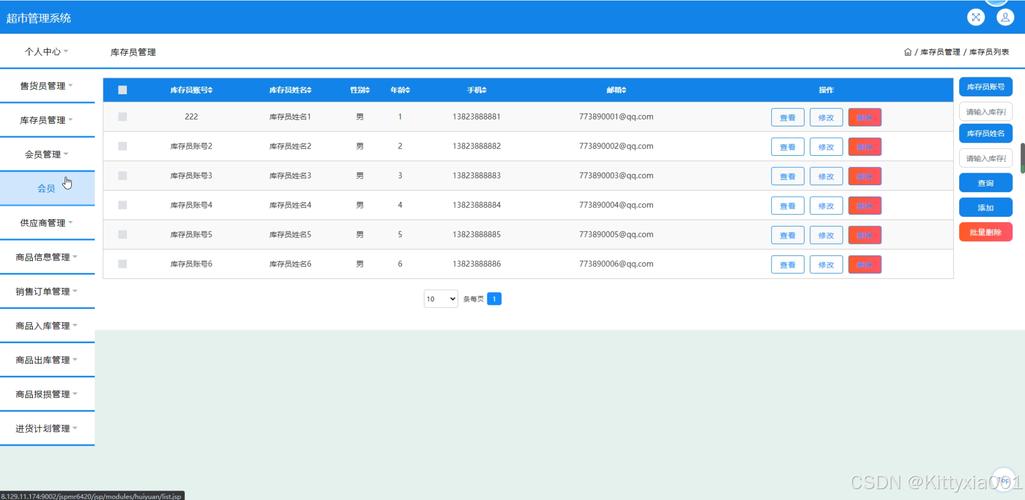The width and height of the screenshot is (1025, 500).
Task: Click phone cell 13823888885
Action: coord(477,235)
